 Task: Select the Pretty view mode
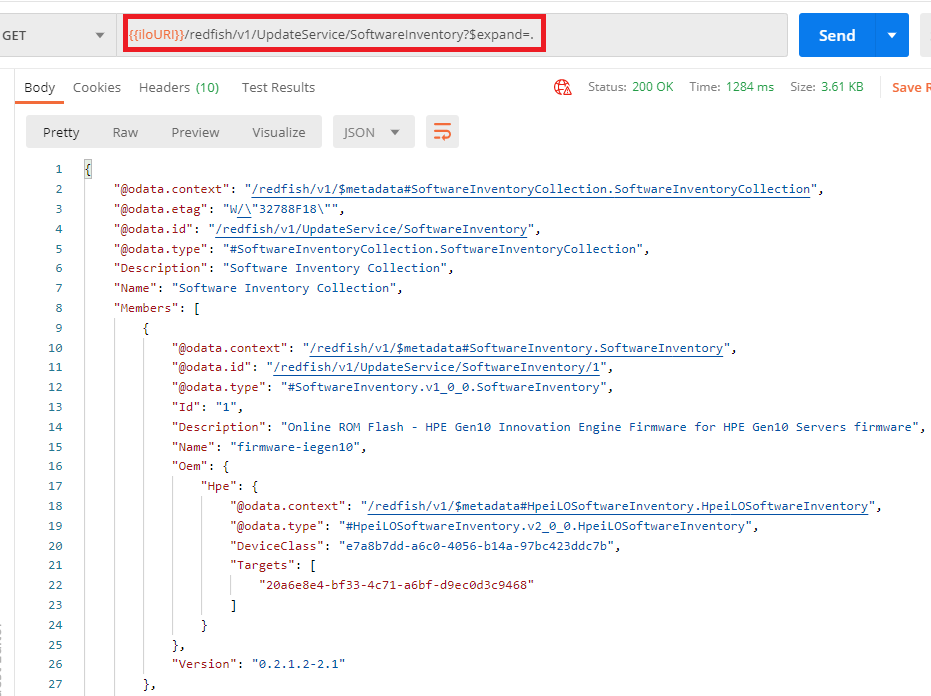61,132
